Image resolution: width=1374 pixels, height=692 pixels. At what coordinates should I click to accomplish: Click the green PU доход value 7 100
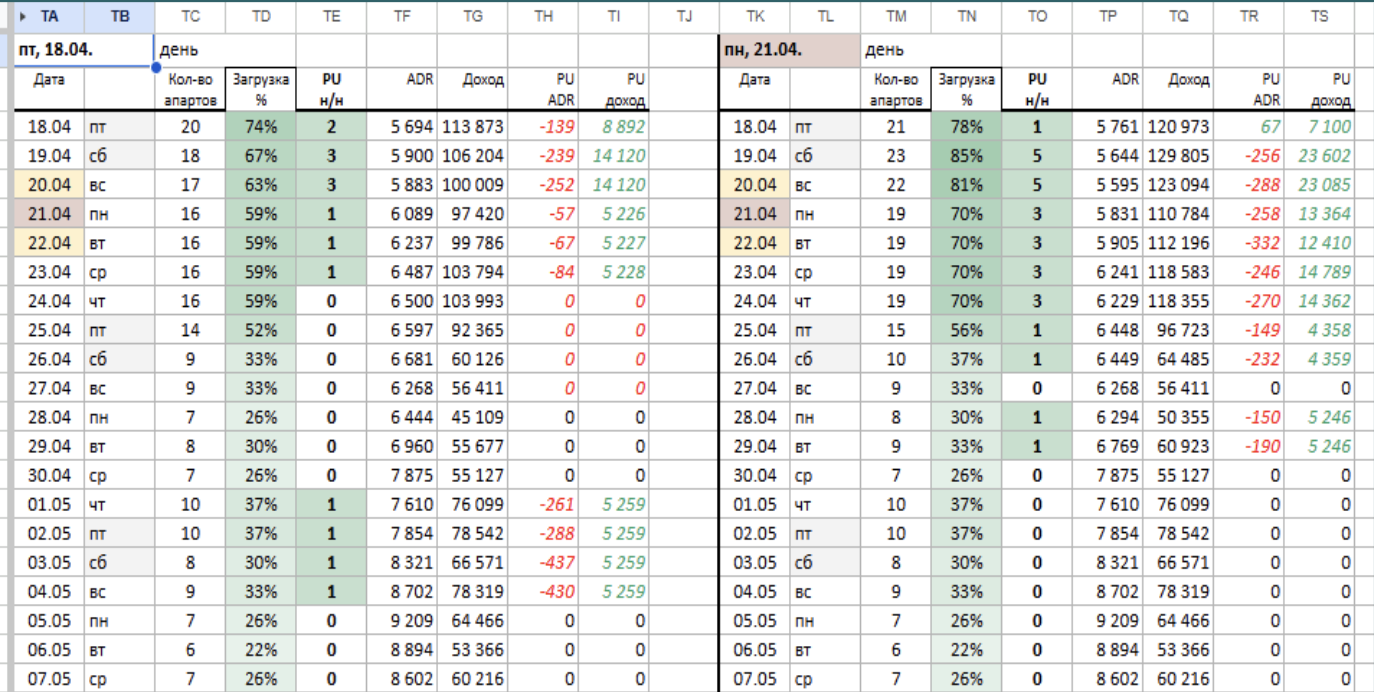(x=1319, y=127)
